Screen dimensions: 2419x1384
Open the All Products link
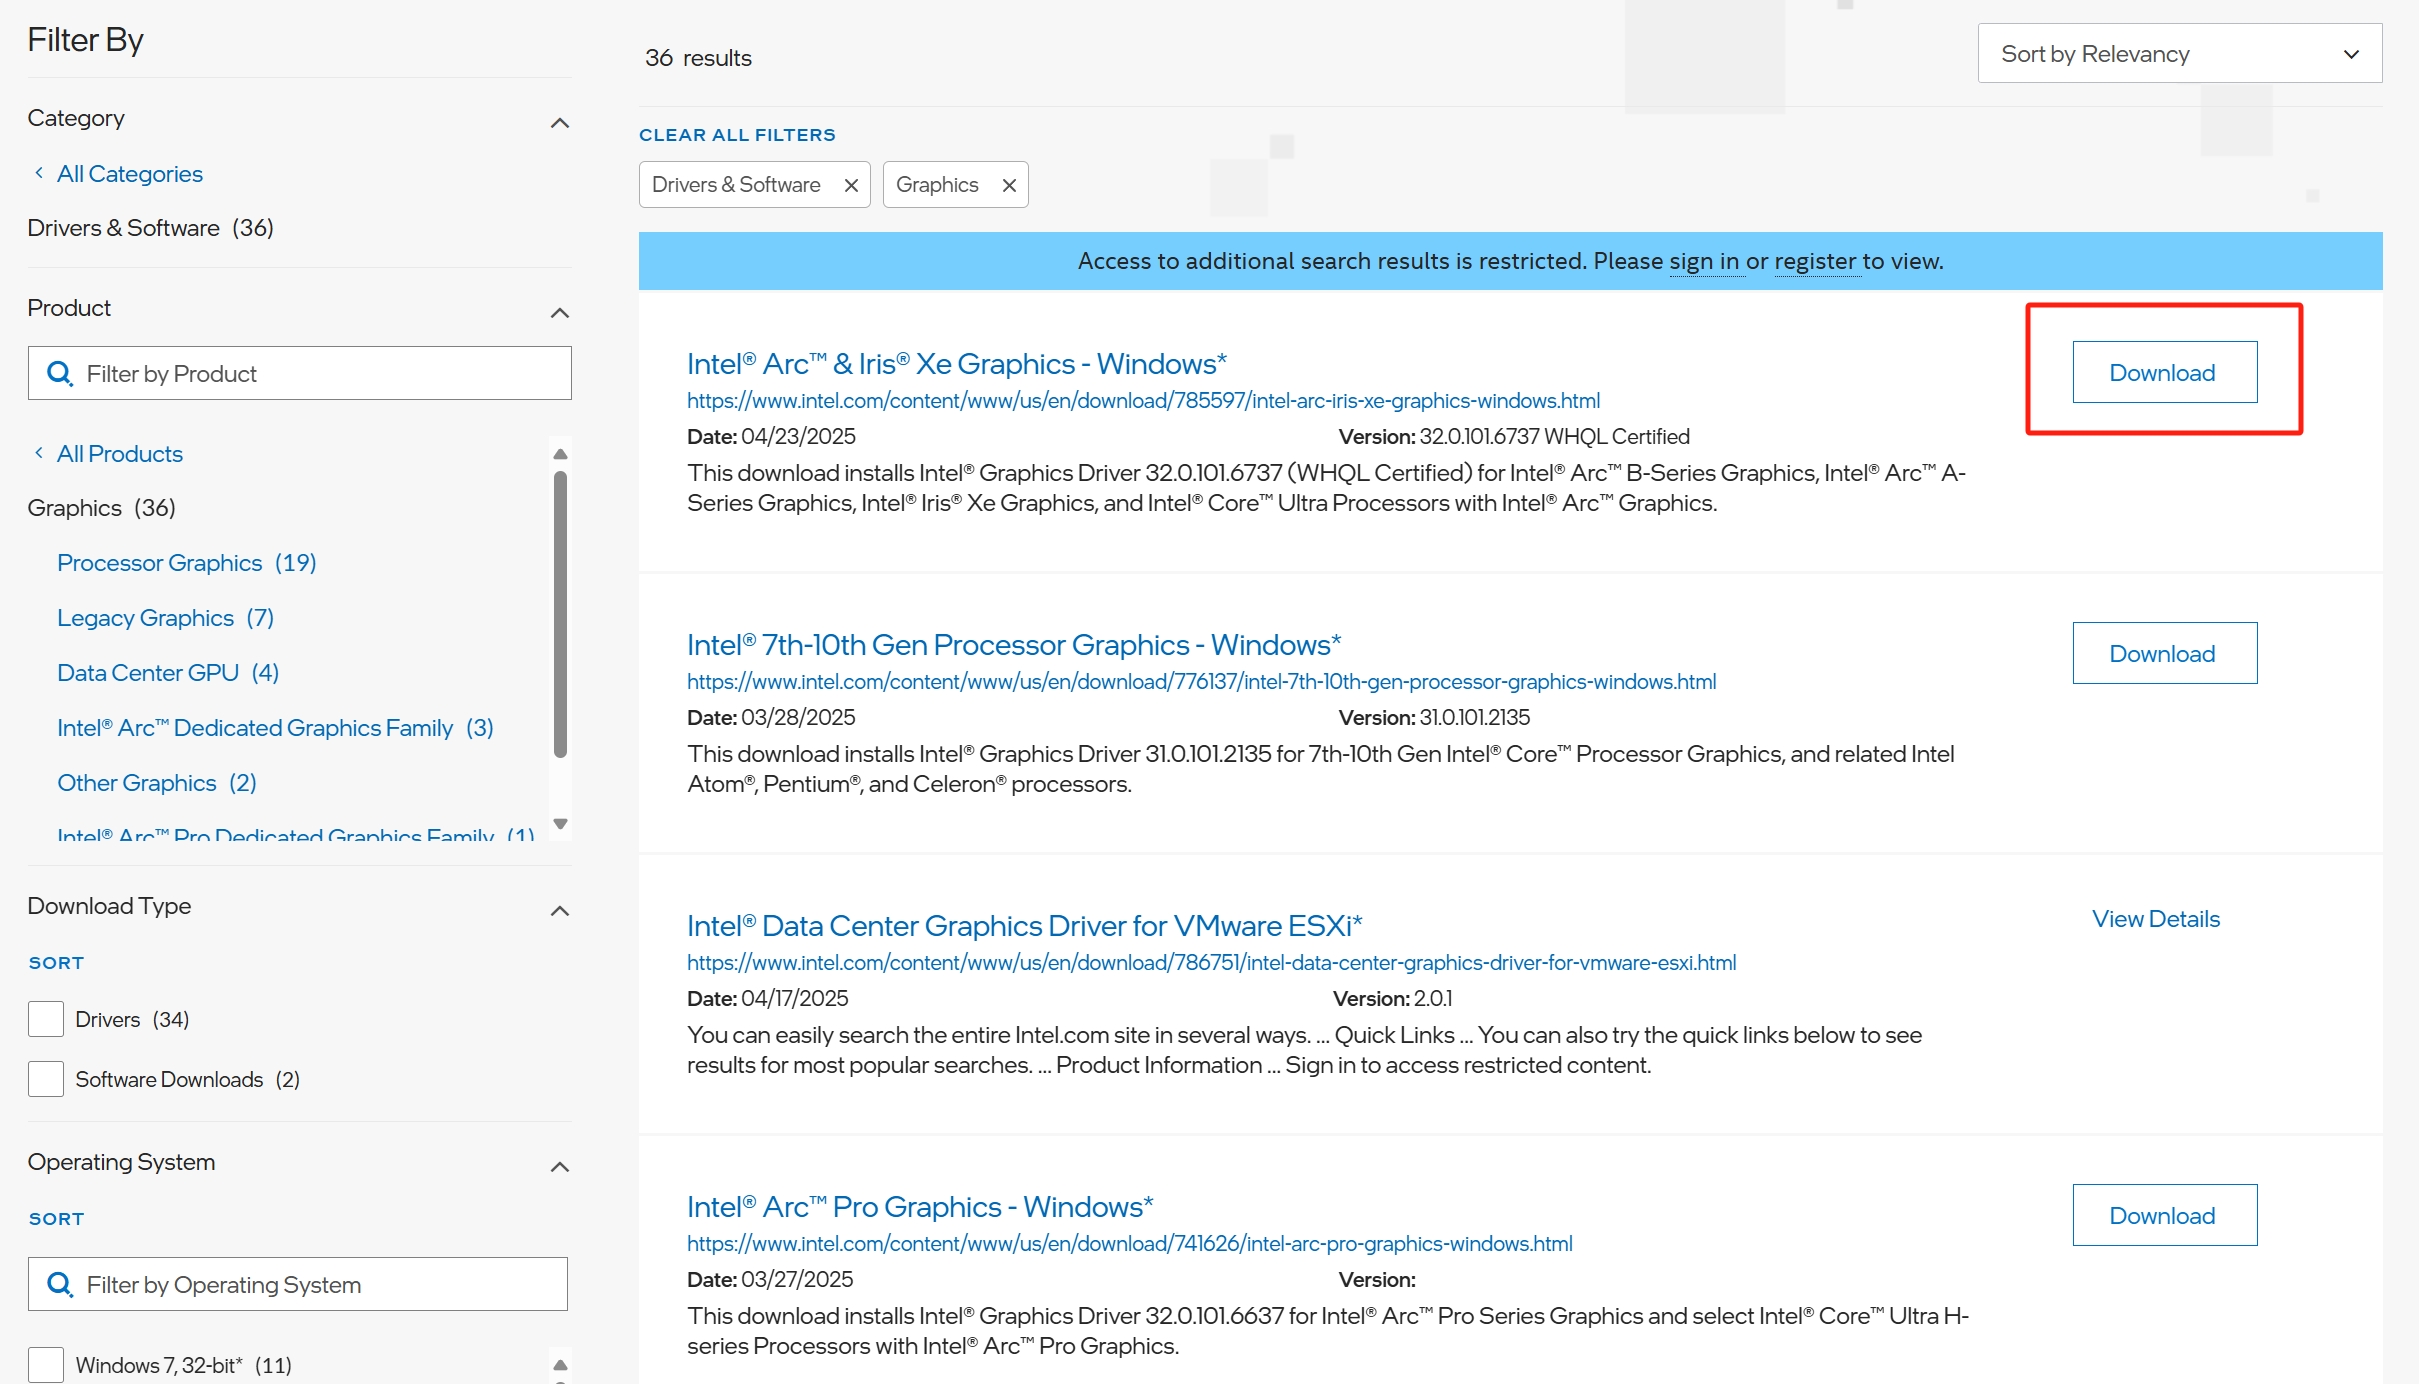[x=120, y=454]
